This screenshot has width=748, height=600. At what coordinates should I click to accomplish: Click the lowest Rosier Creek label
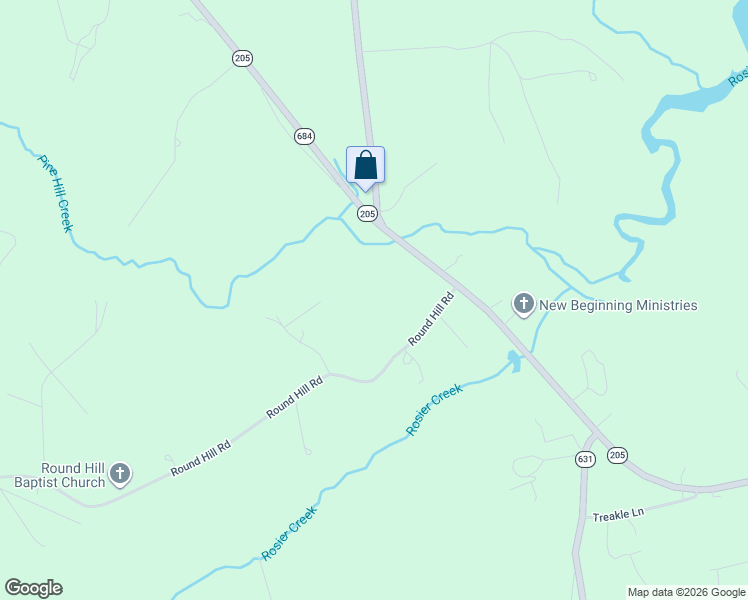pos(289,533)
